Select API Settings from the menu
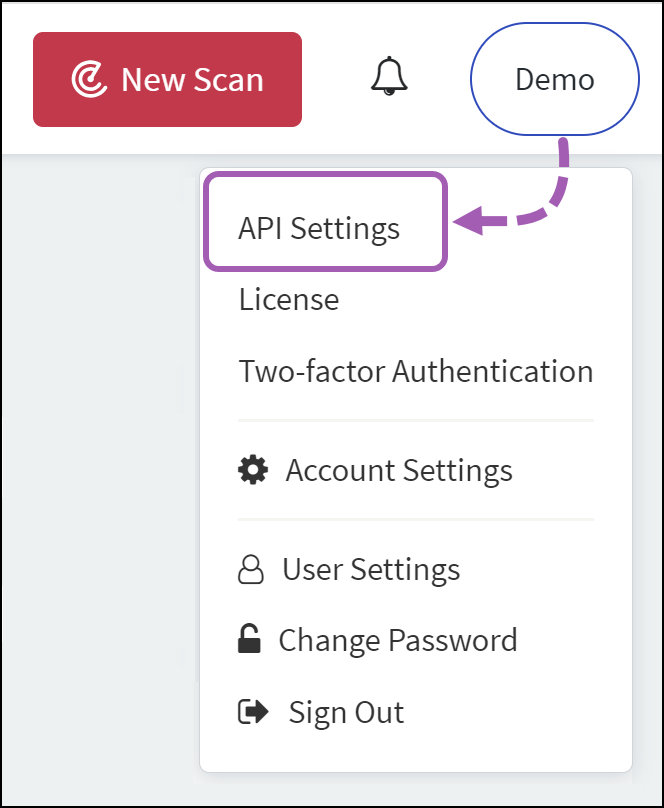 (319, 228)
